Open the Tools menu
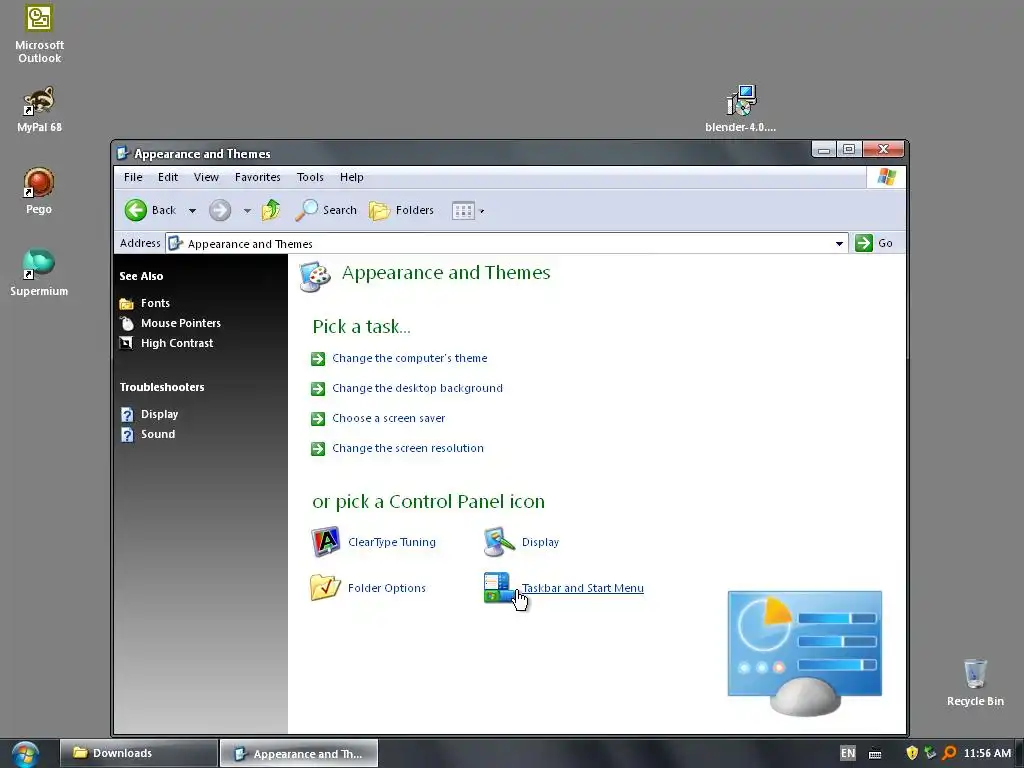The height and width of the screenshot is (768, 1024). point(310,177)
